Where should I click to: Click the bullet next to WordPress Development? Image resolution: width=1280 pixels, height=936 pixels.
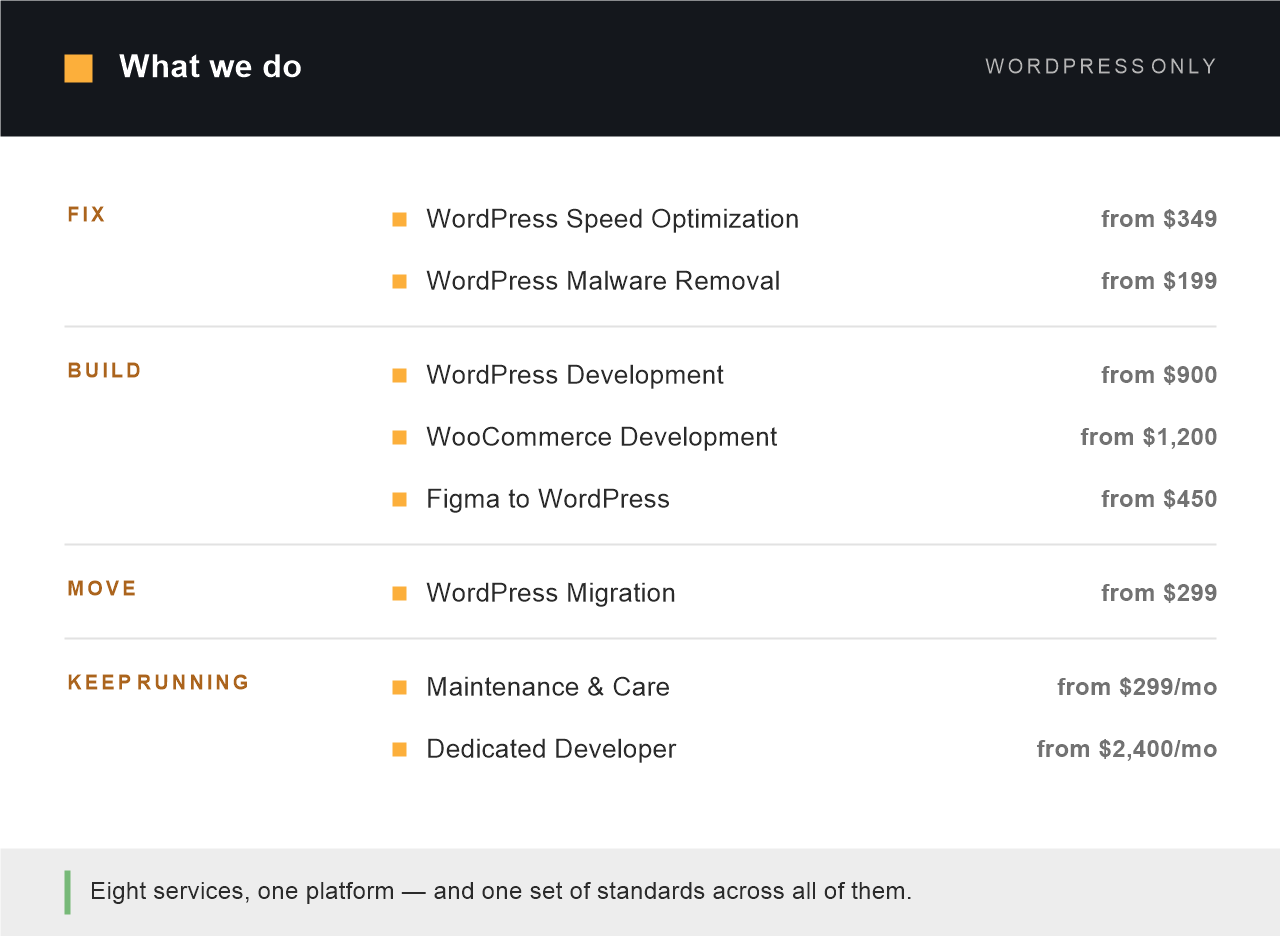pyautogui.click(x=400, y=376)
